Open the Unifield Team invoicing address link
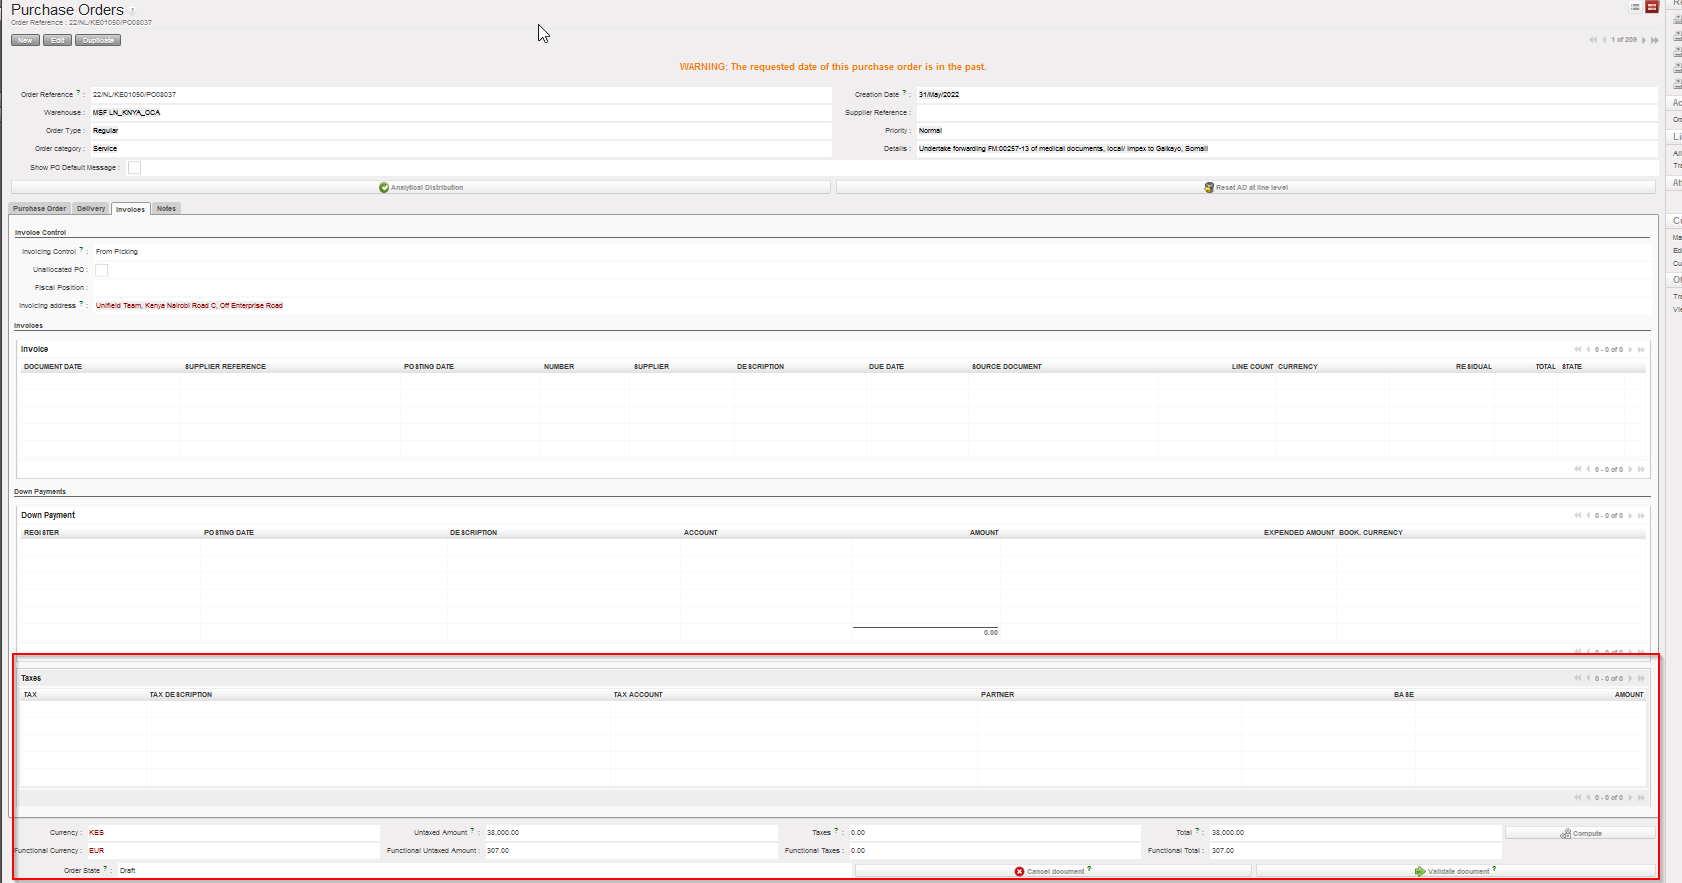1682x883 pixels. pos(189,306)
